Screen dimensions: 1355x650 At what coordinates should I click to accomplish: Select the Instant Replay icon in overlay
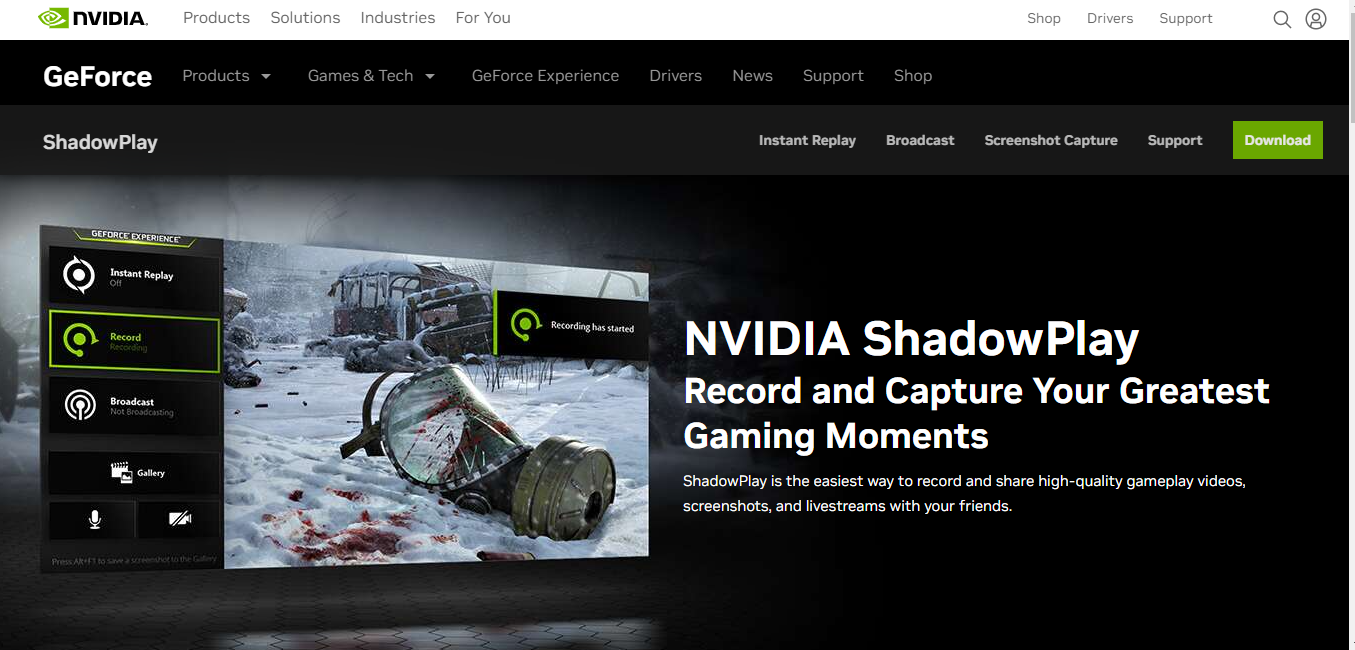(78, 275)
